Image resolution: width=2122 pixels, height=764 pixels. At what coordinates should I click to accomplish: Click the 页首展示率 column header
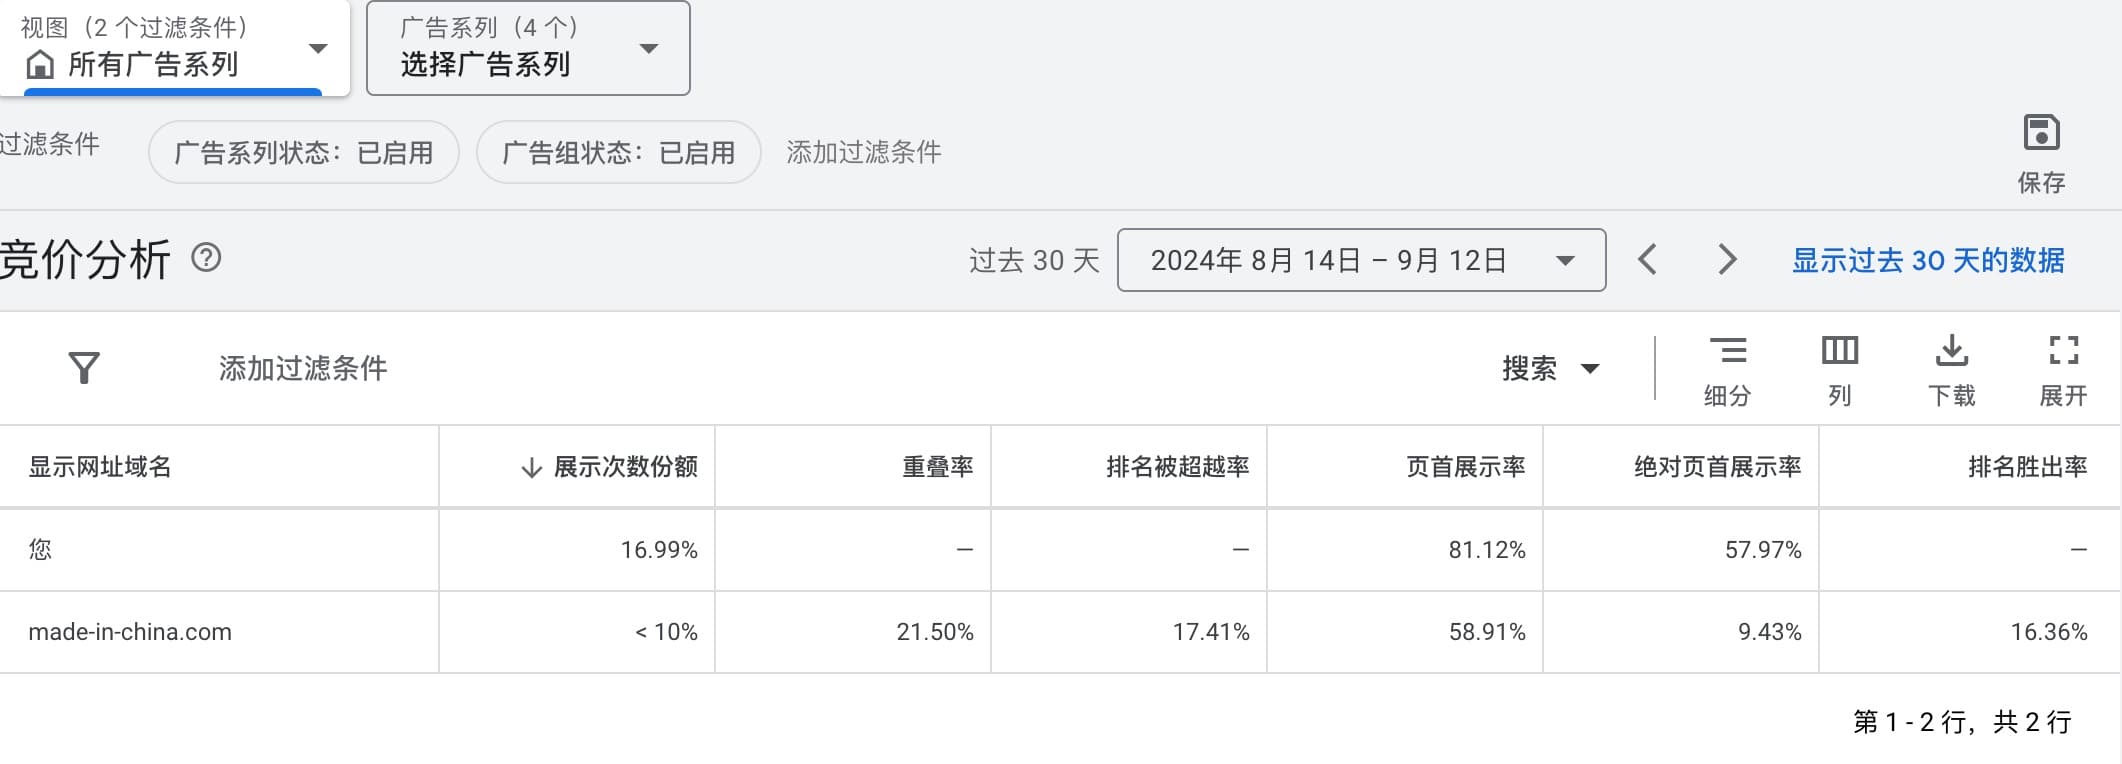(1465, 467)
